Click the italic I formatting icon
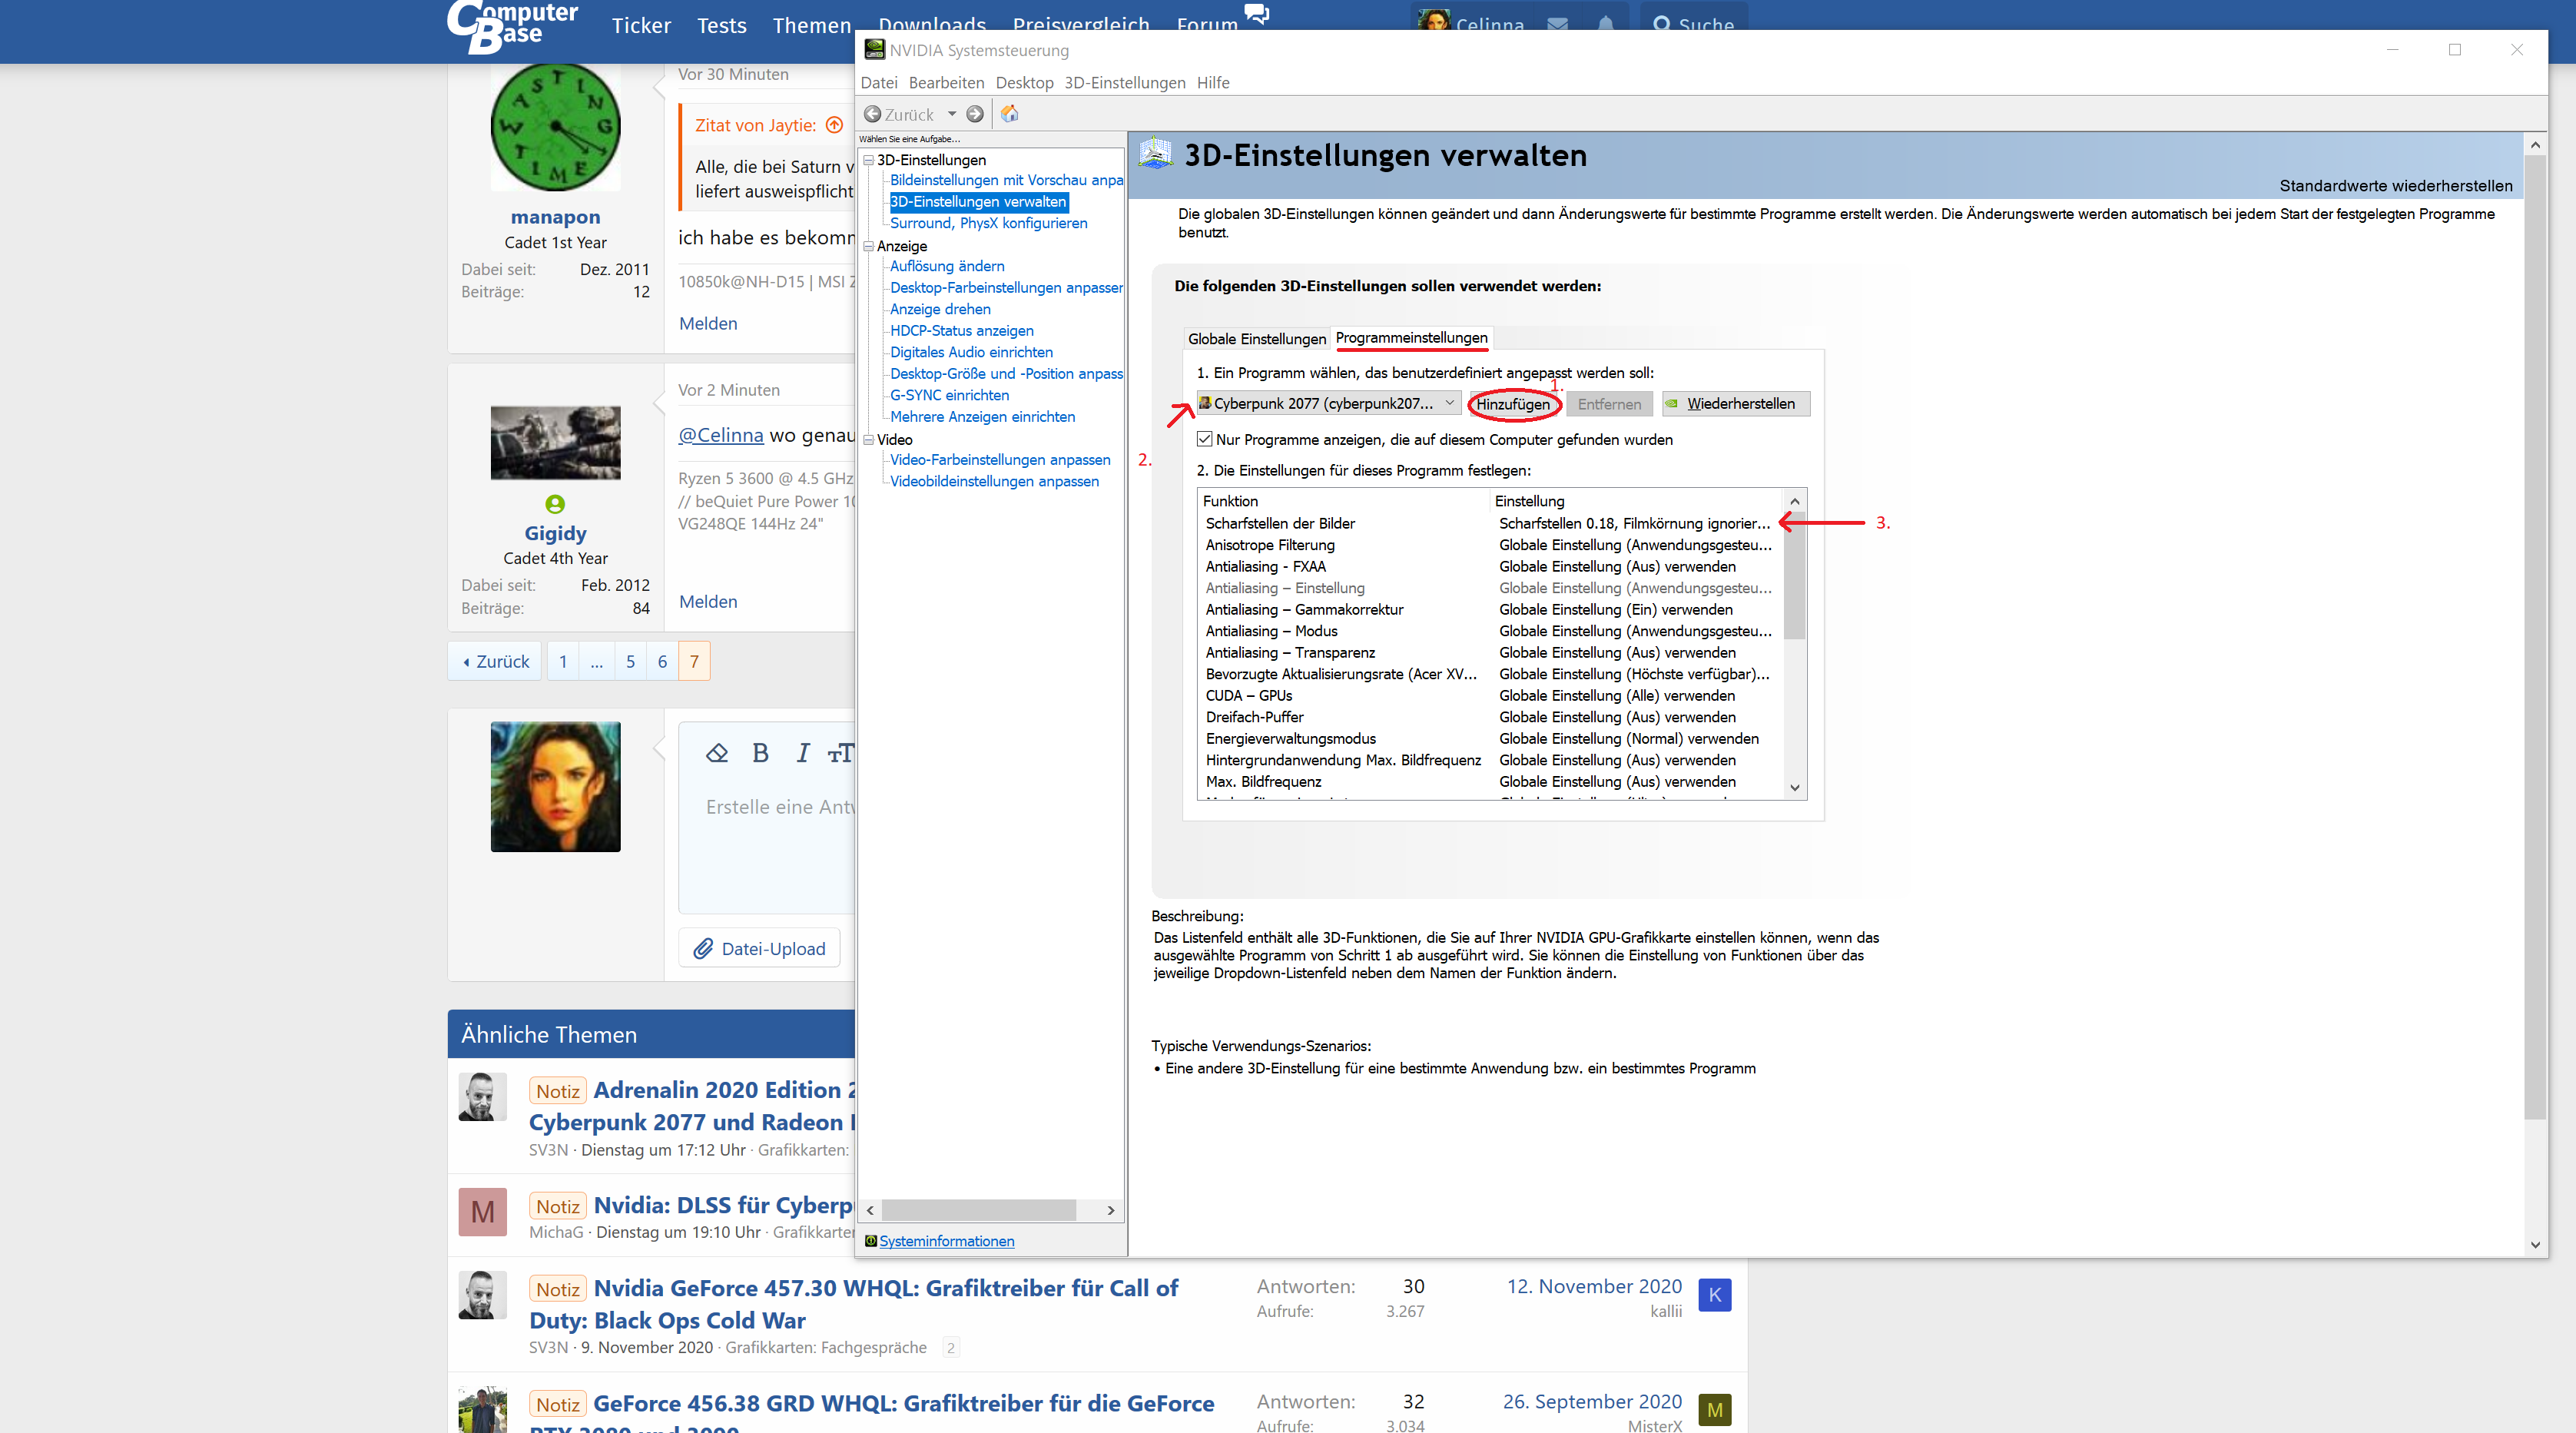Screen dimensions: 2576x1433 [x=802, y=753]
